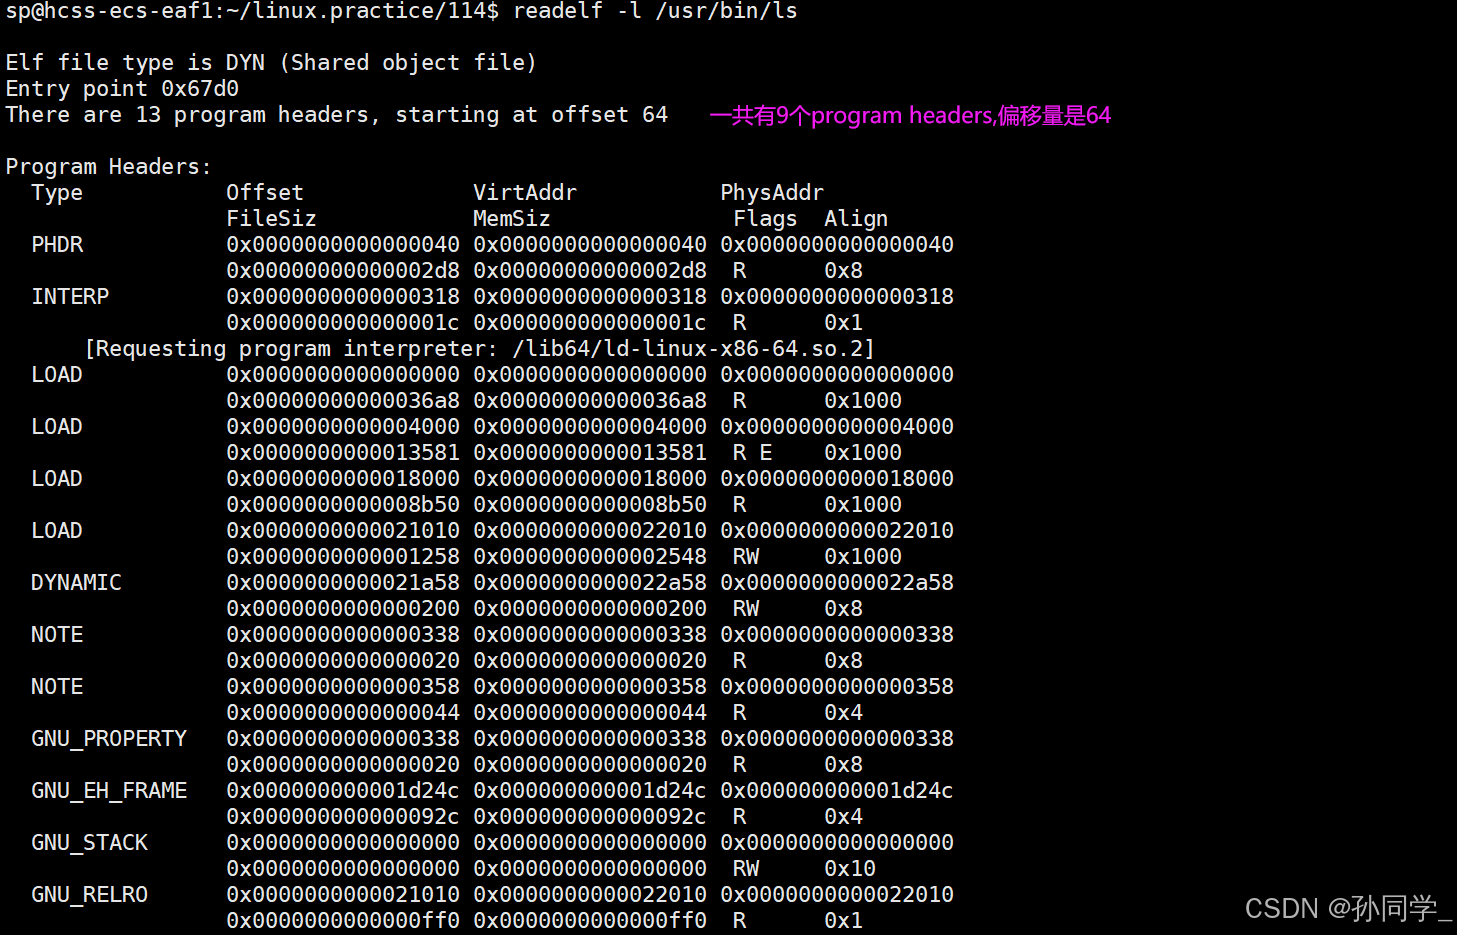Click the 'Entry point 0x67d0' line

click(122, 89)
